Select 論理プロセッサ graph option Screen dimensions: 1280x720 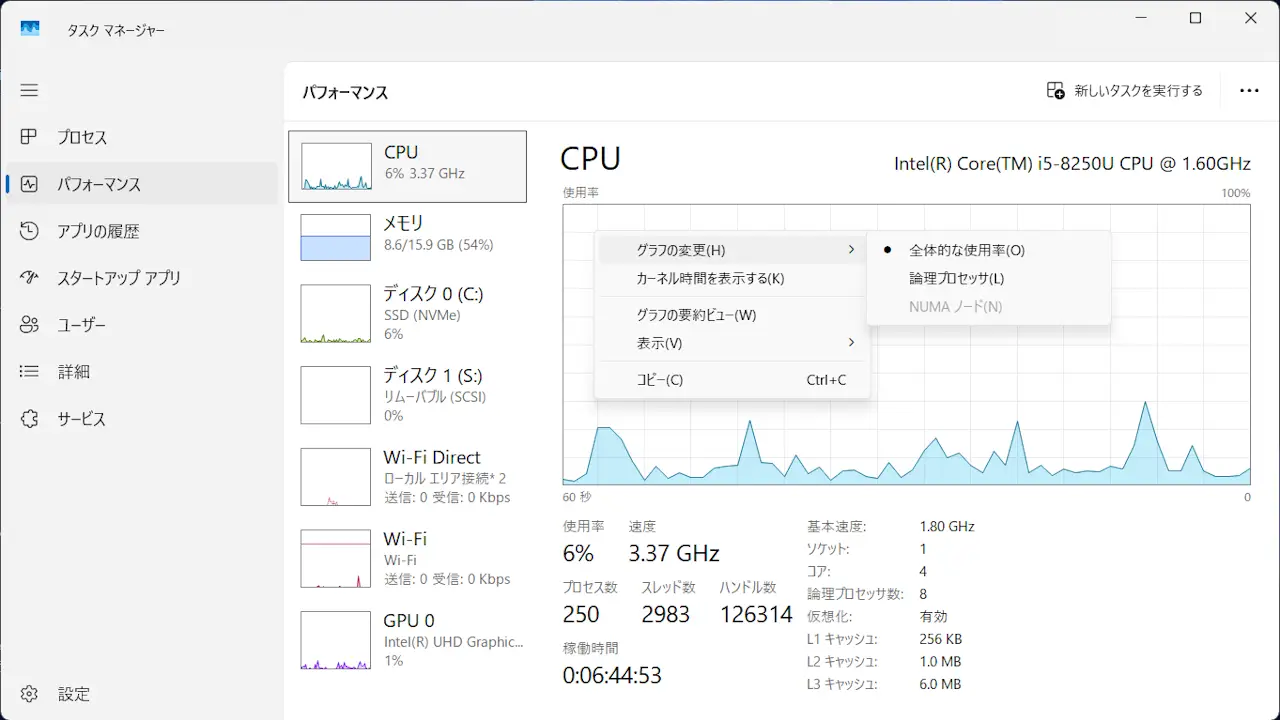point(956,278)
